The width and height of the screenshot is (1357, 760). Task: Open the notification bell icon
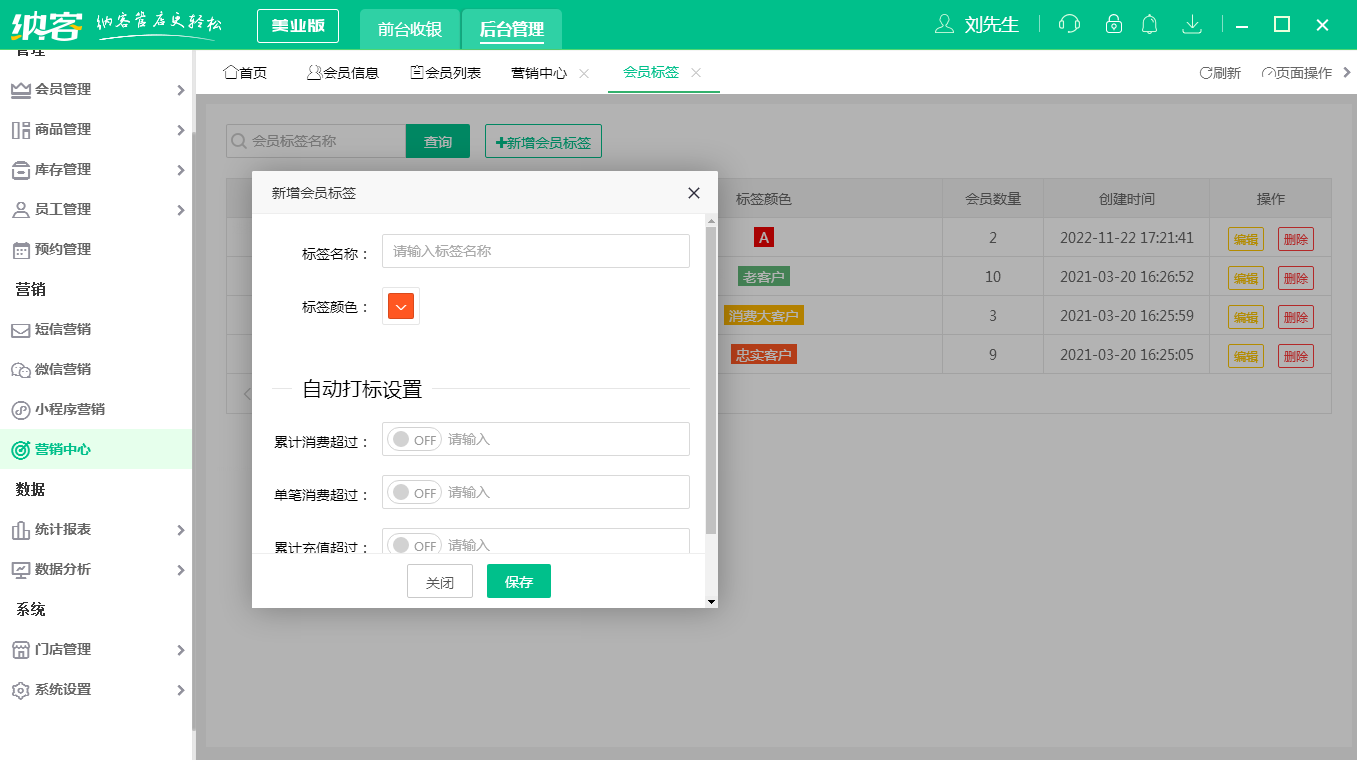(x=1149, y=24)
